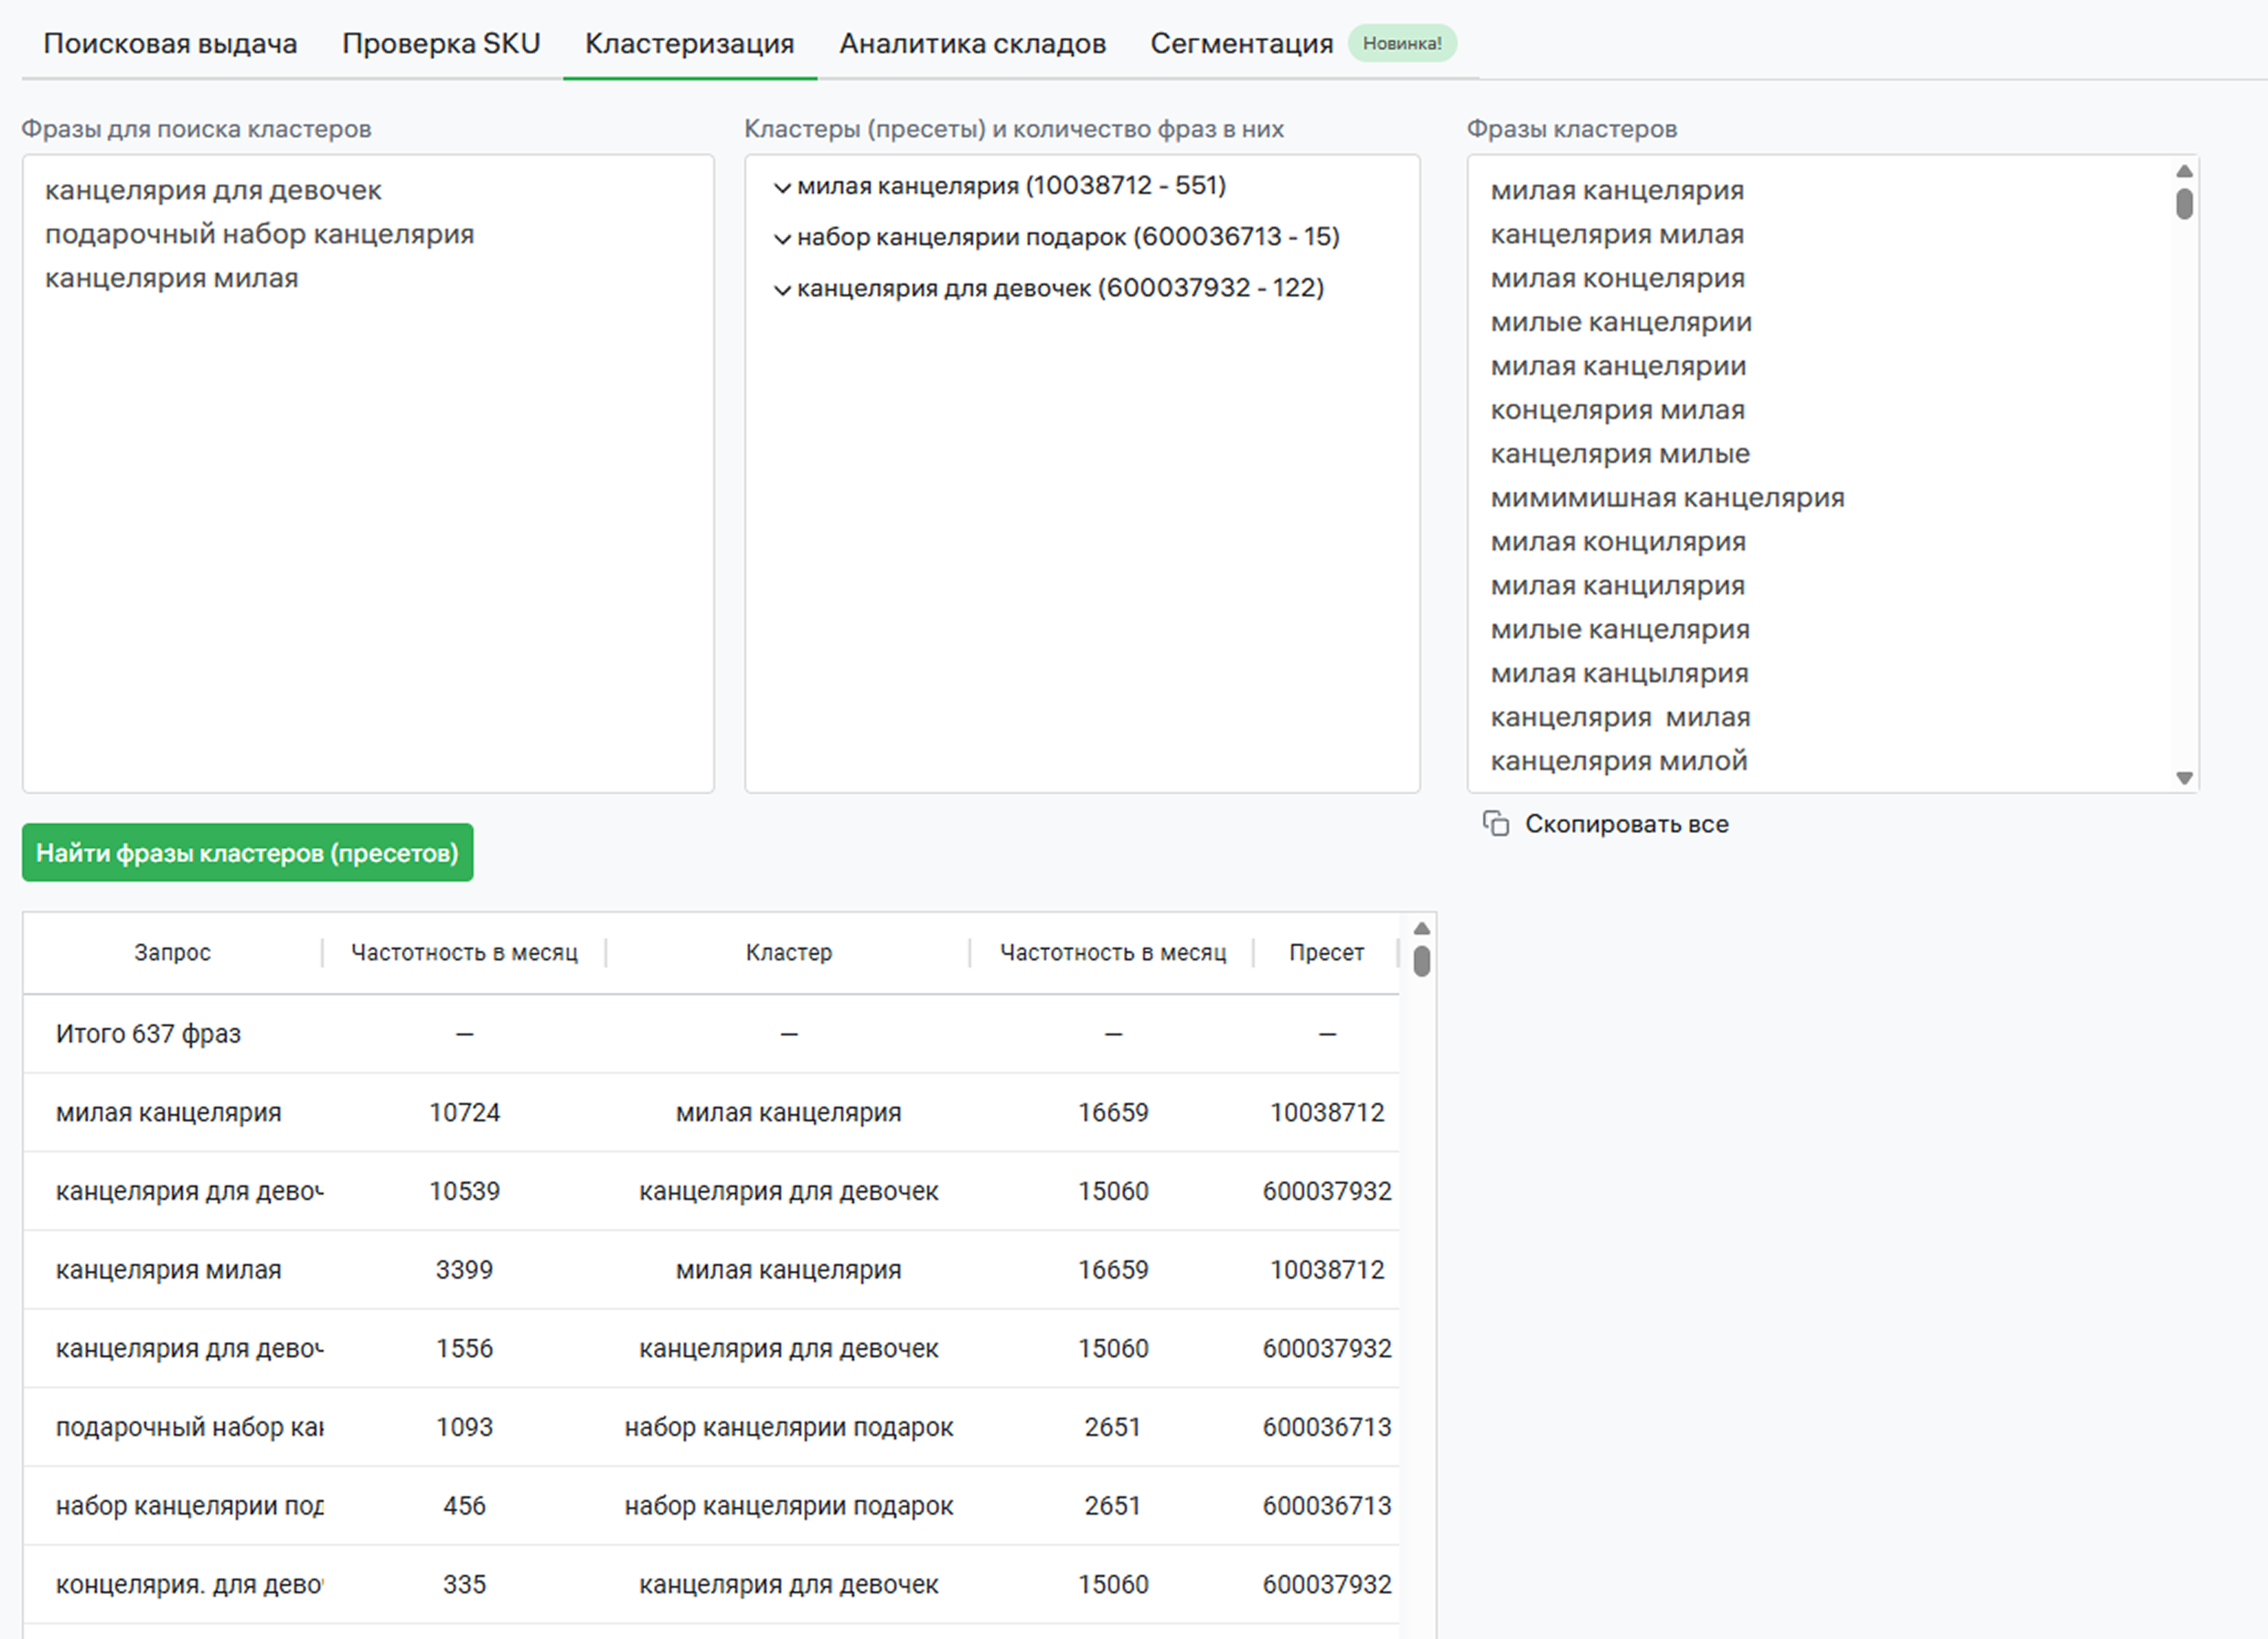Click the Пресет column header
Viewport: 2268px width, 1639px height.
pos(1326,953)
